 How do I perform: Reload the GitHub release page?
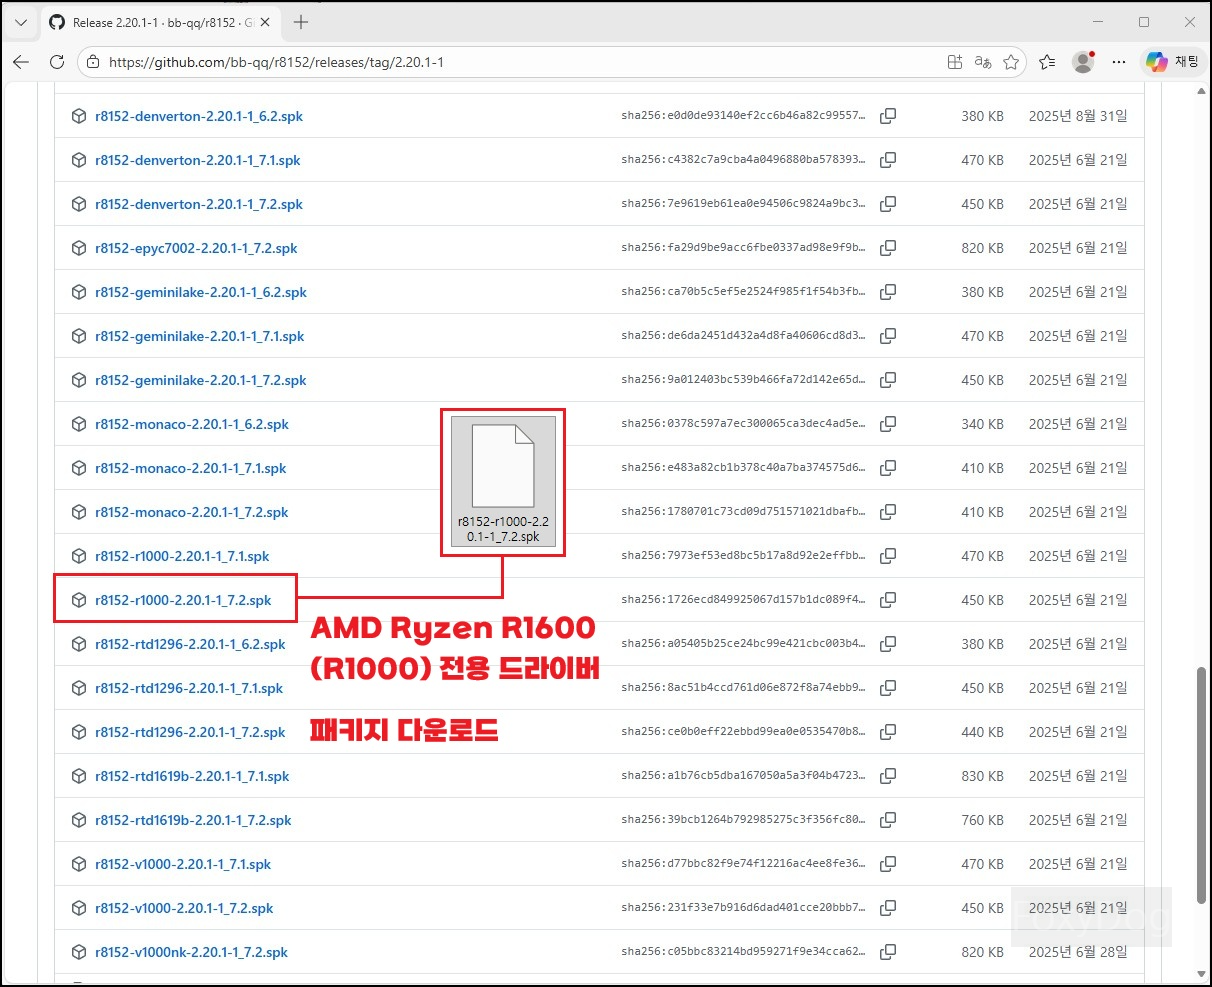pos(57,62)
